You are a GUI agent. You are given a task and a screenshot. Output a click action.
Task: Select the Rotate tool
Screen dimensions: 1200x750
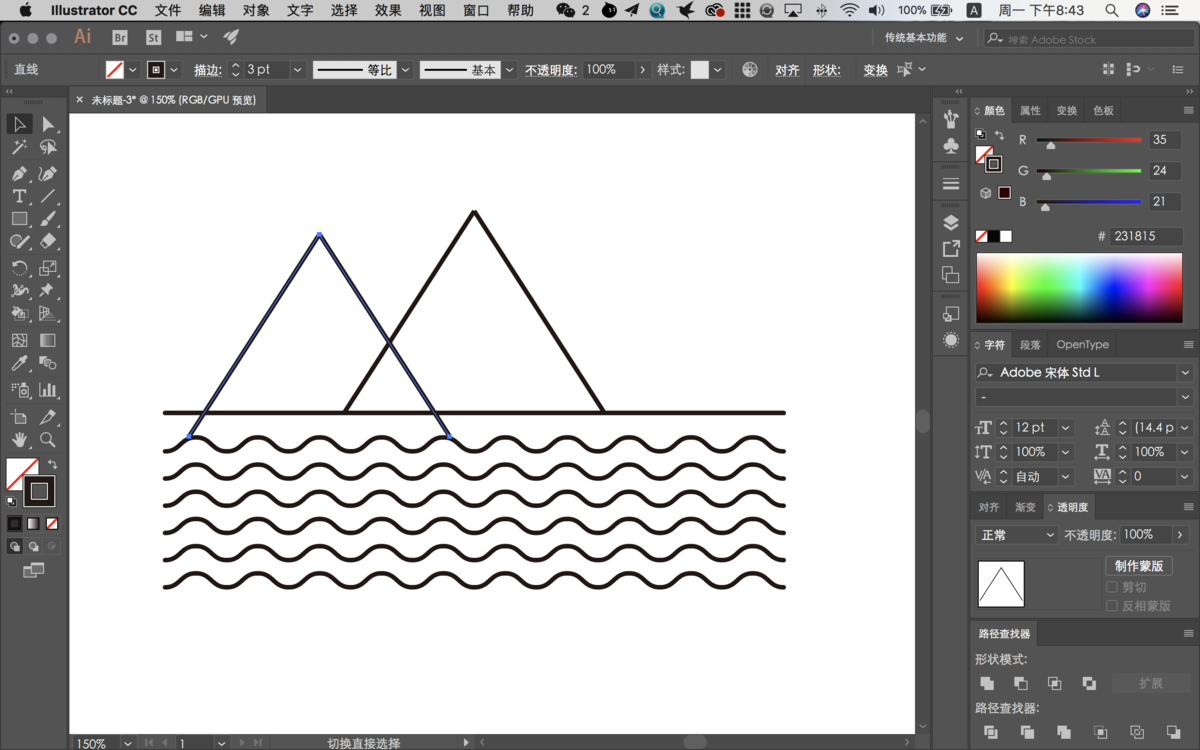tap(19, 268)
